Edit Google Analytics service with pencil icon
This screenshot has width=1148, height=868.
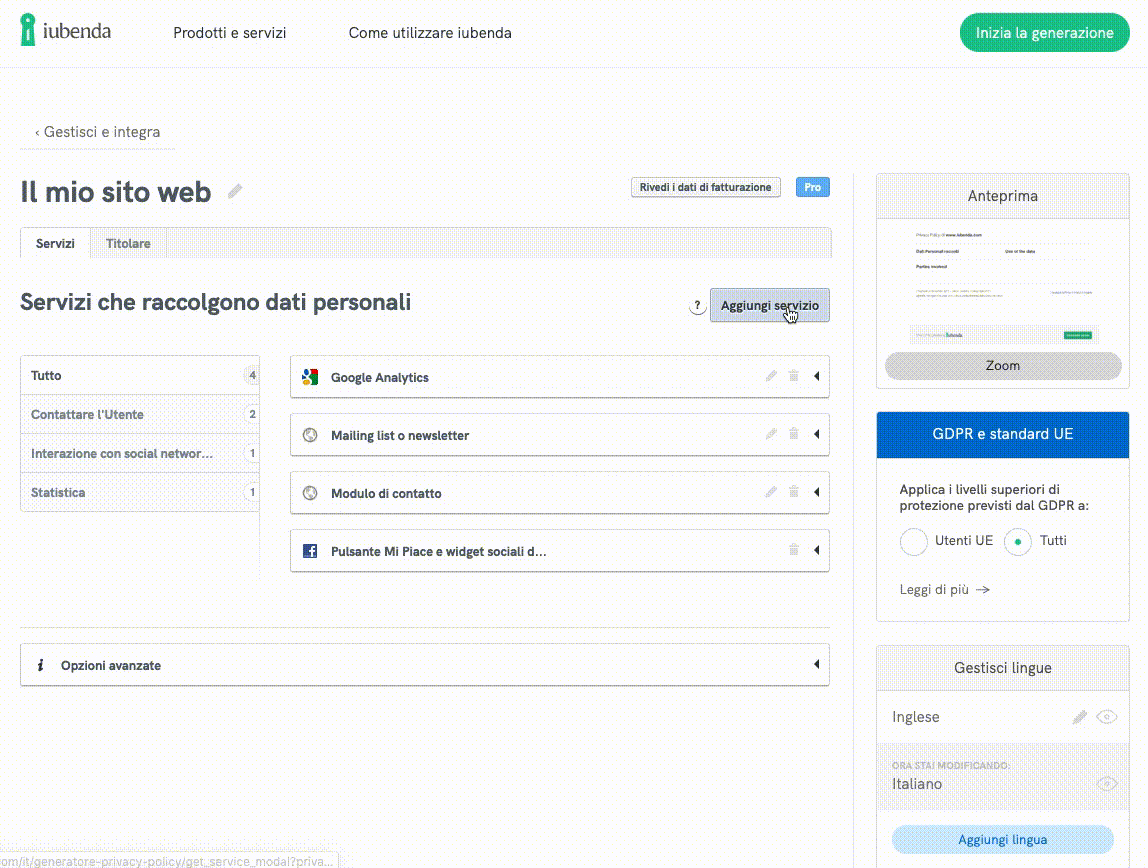coord(771,377)
